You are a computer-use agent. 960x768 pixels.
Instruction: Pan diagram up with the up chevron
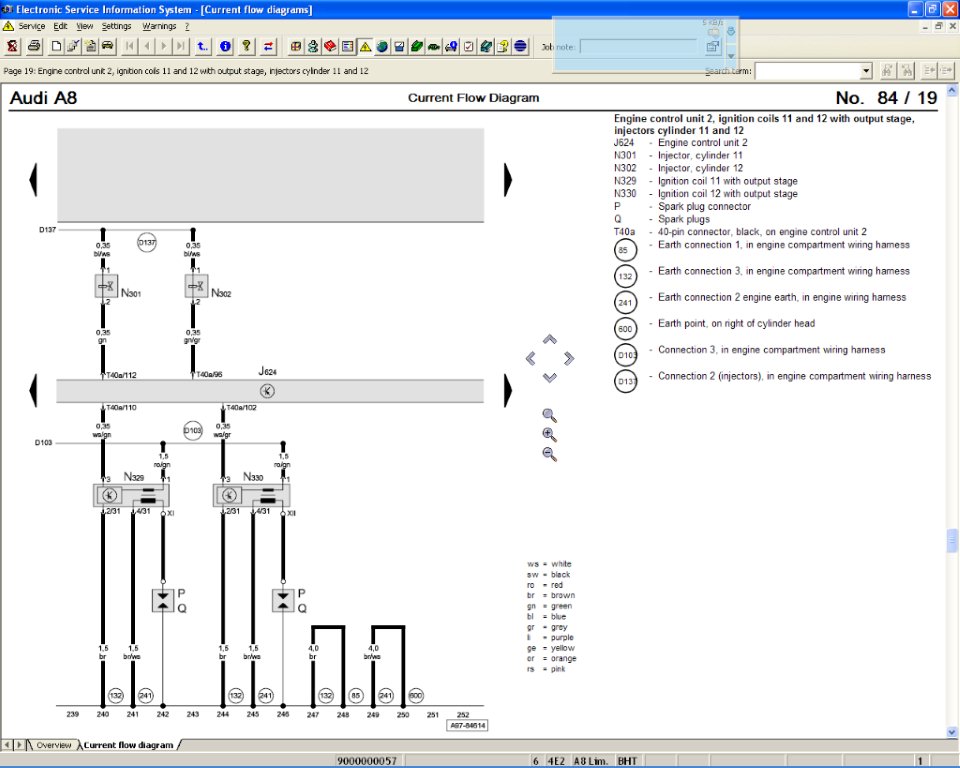[x=549, y=339]
